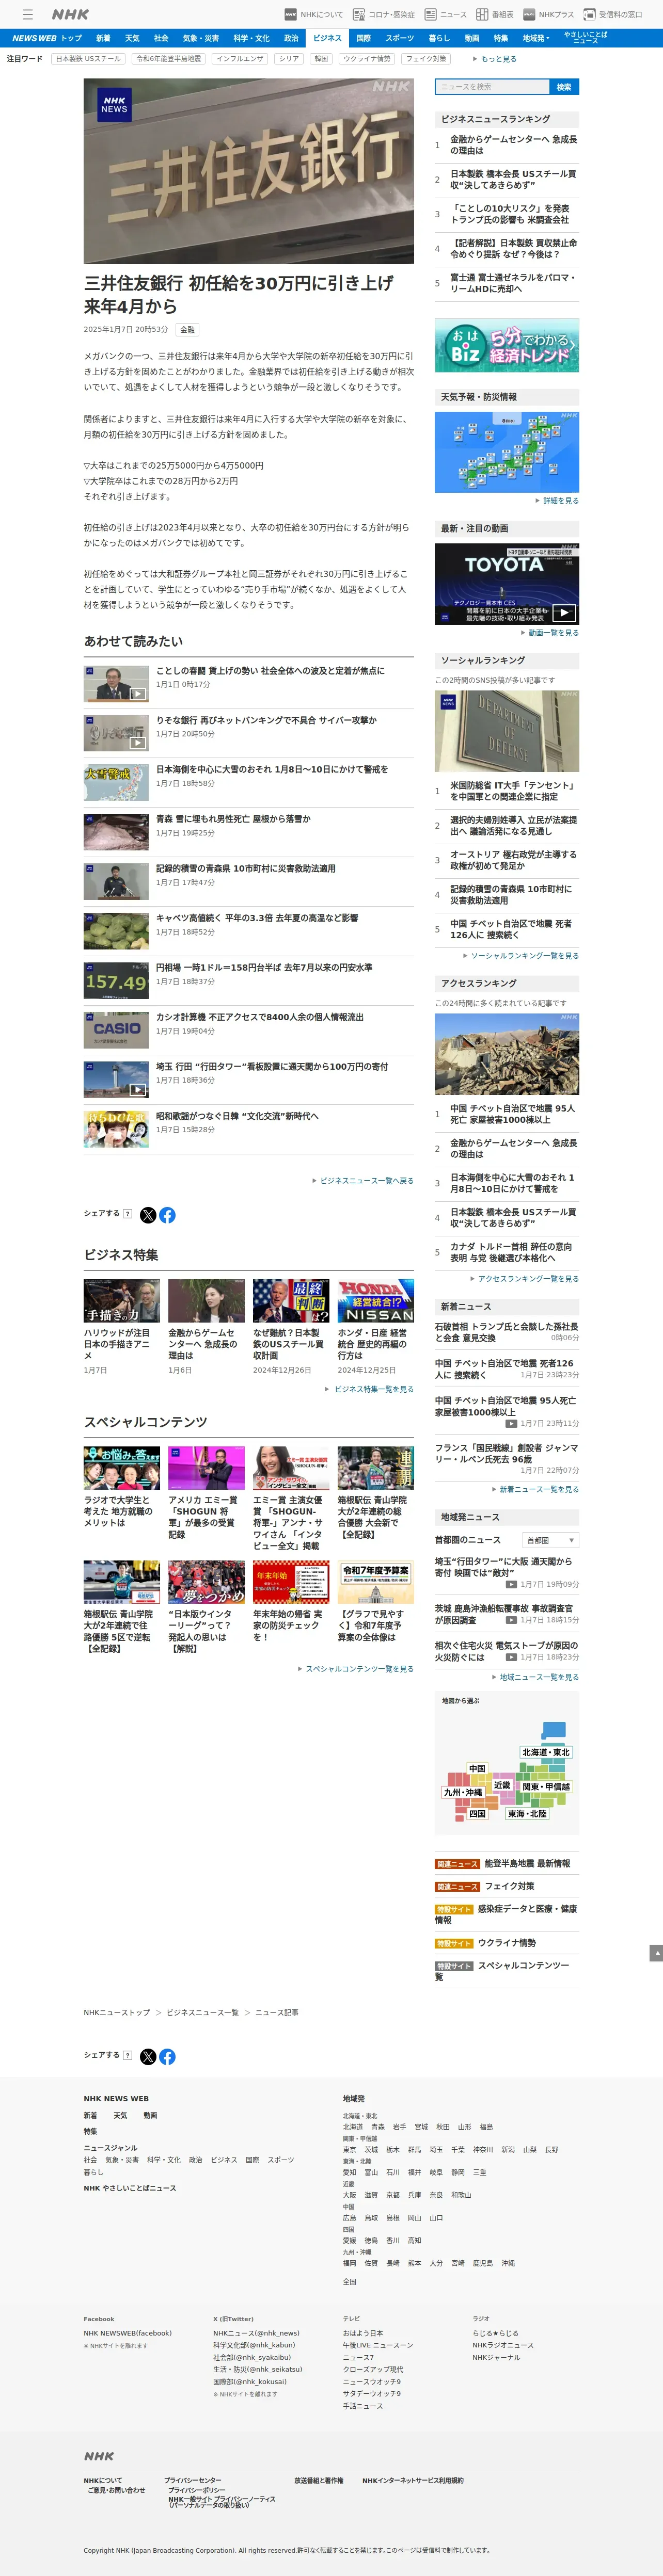The width and height of the screenshot is (663, 2576).
Task: Open the カシオ計算機 不正アクセス article
Action: pos(249,1029)
